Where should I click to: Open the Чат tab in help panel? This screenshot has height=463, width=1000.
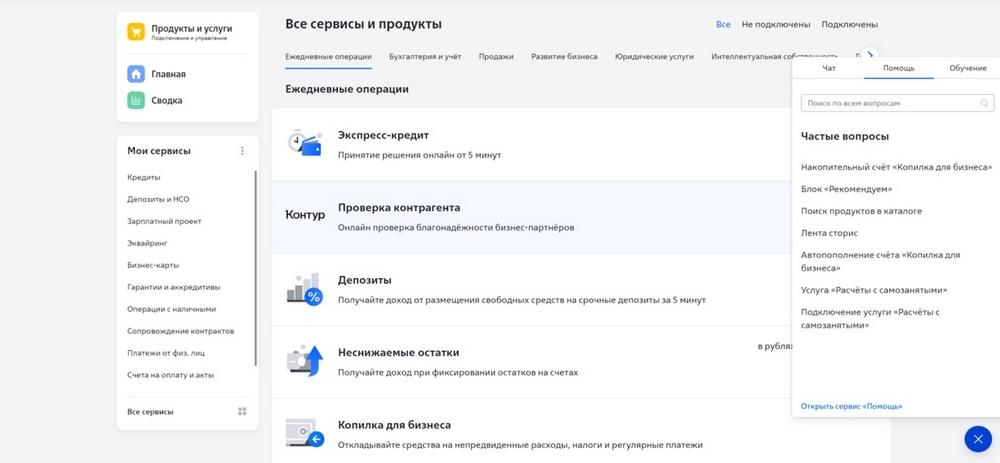tap(828, 68)
